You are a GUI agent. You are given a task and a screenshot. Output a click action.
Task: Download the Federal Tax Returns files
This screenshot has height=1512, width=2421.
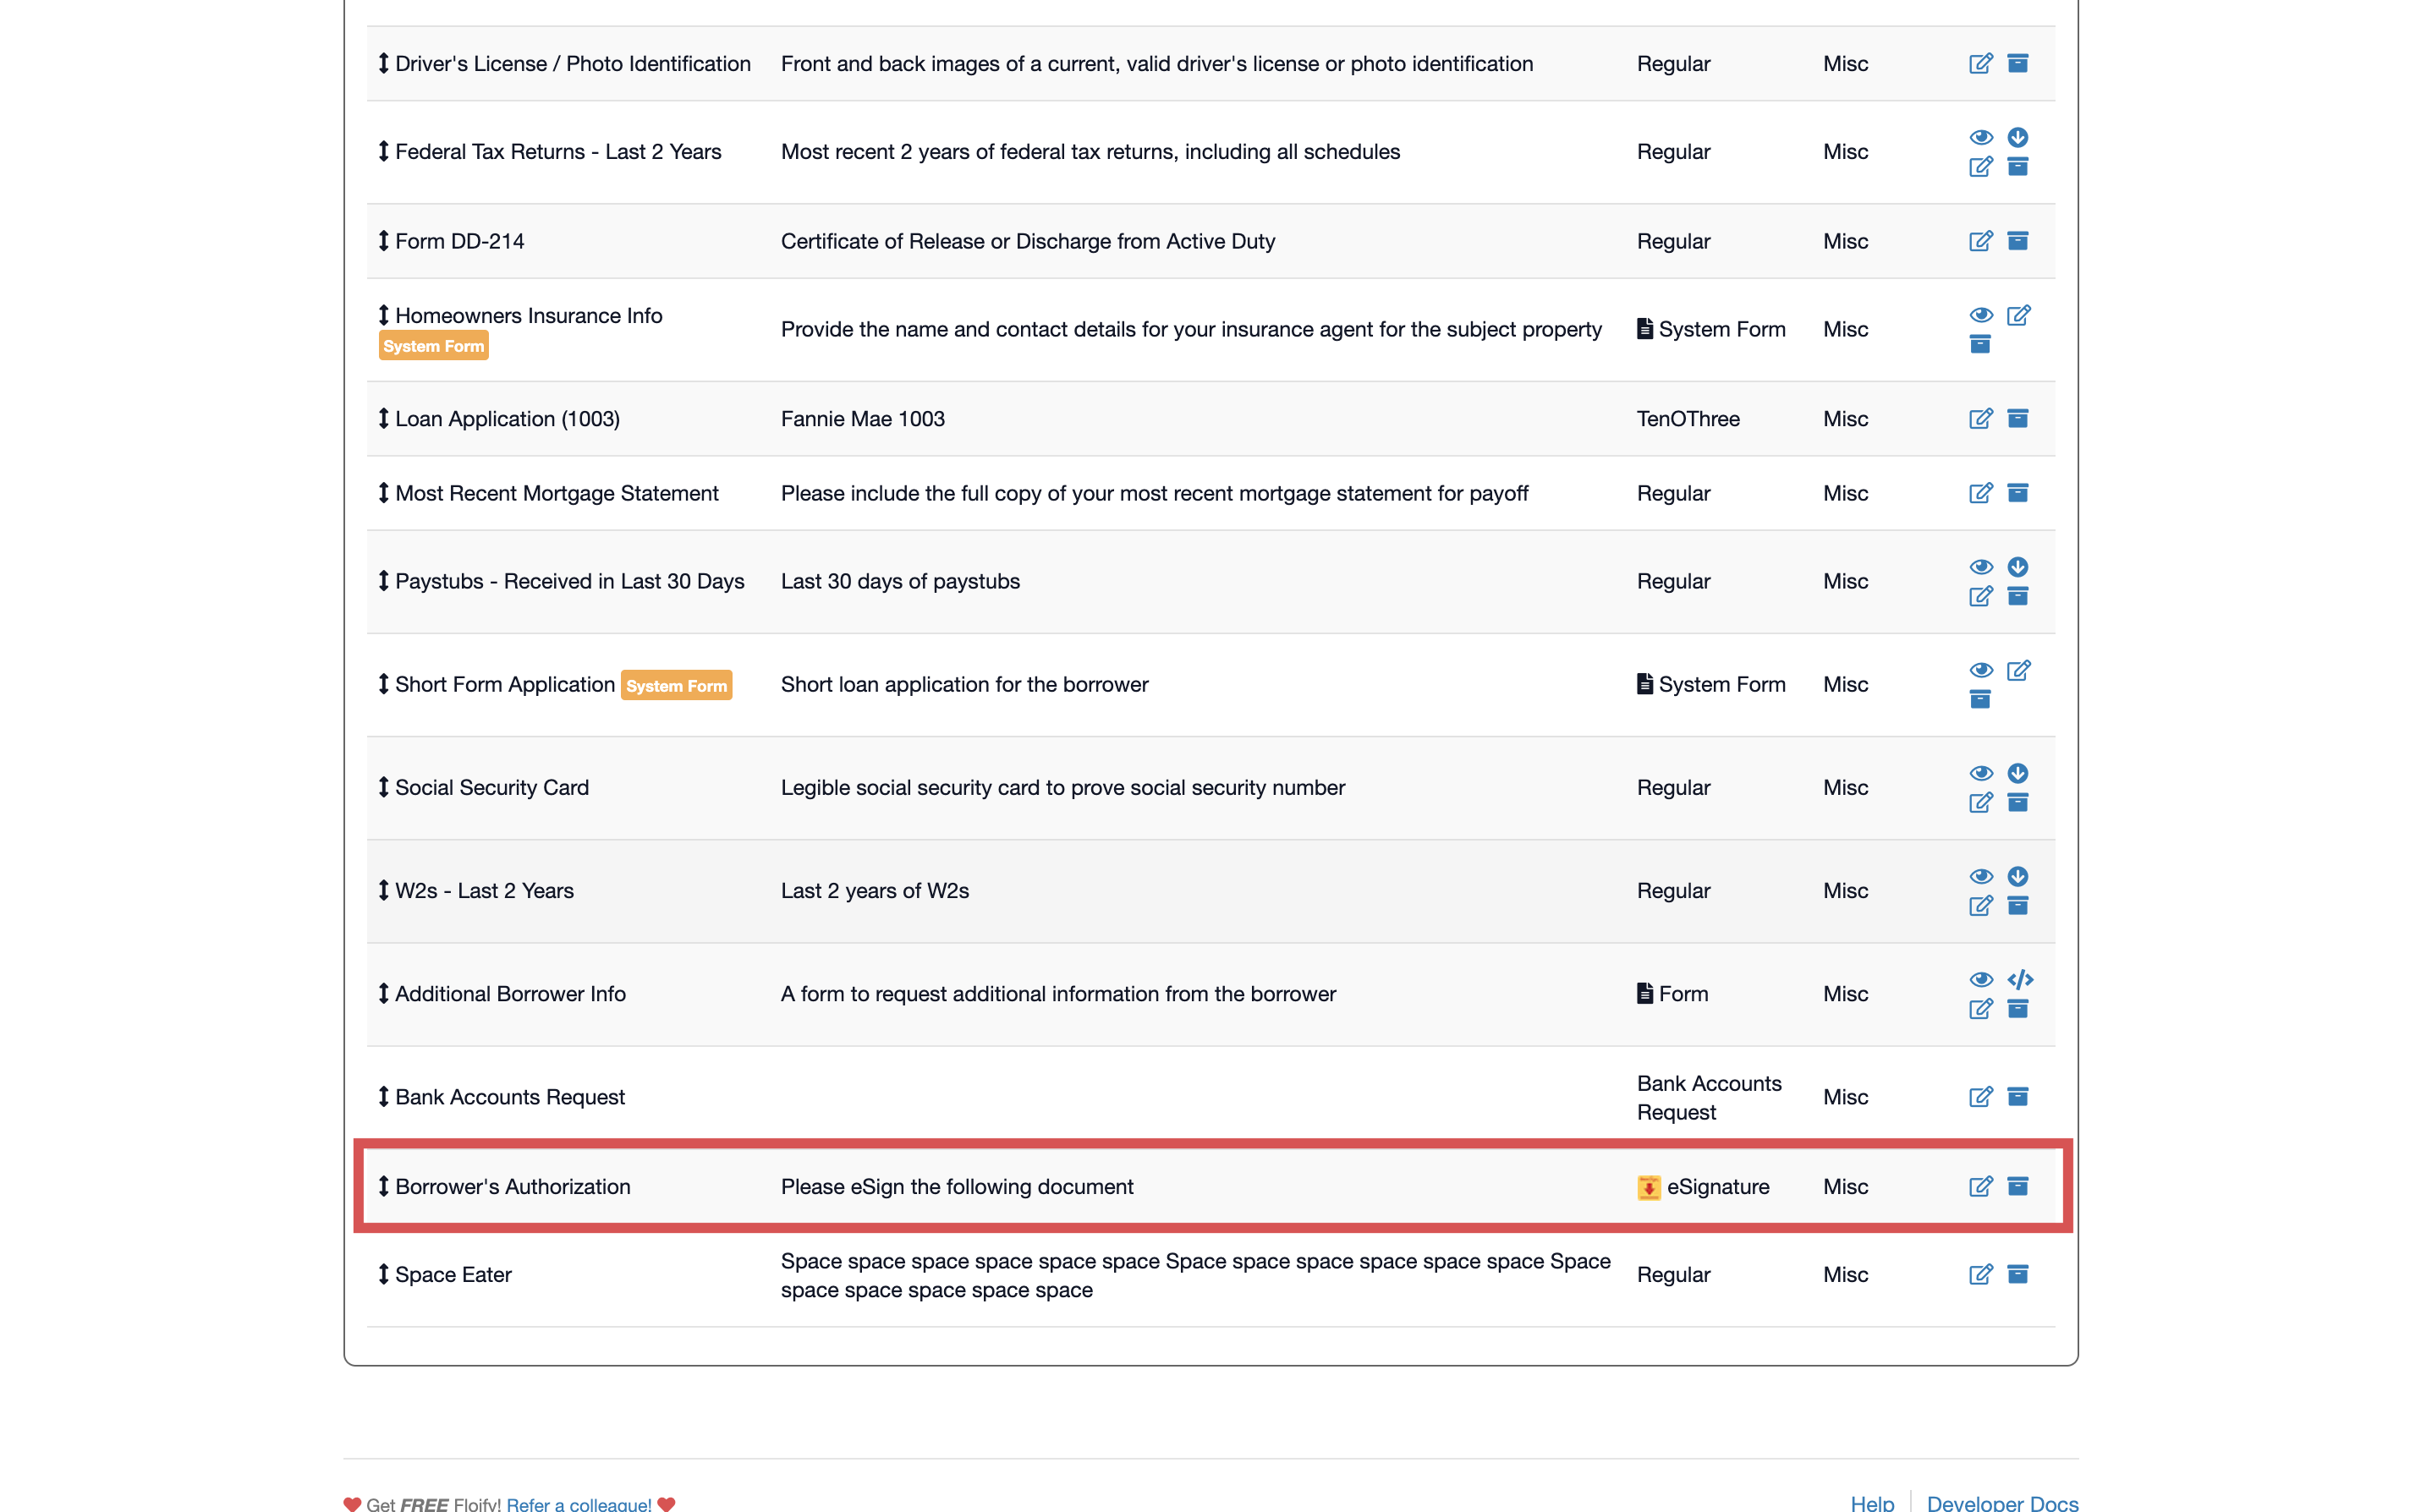2018,137
